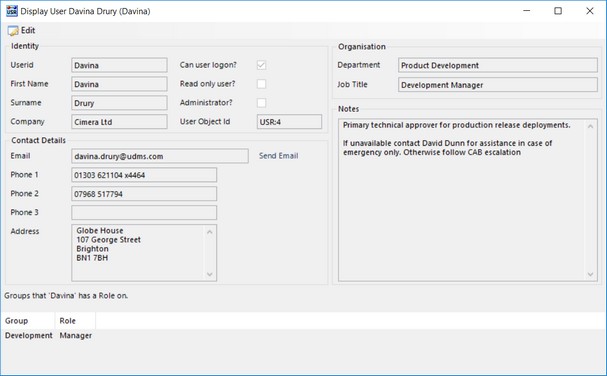Toggle the Can user logon checkbox

tap(262, 65)
